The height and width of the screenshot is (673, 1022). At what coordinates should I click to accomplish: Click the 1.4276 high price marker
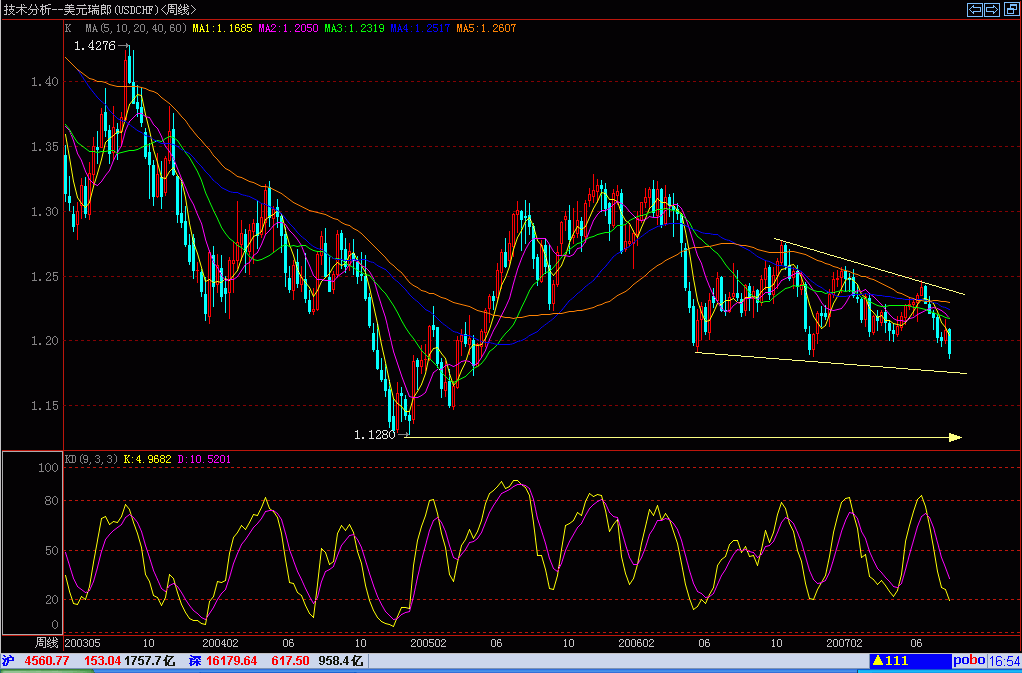click(96, 46)
